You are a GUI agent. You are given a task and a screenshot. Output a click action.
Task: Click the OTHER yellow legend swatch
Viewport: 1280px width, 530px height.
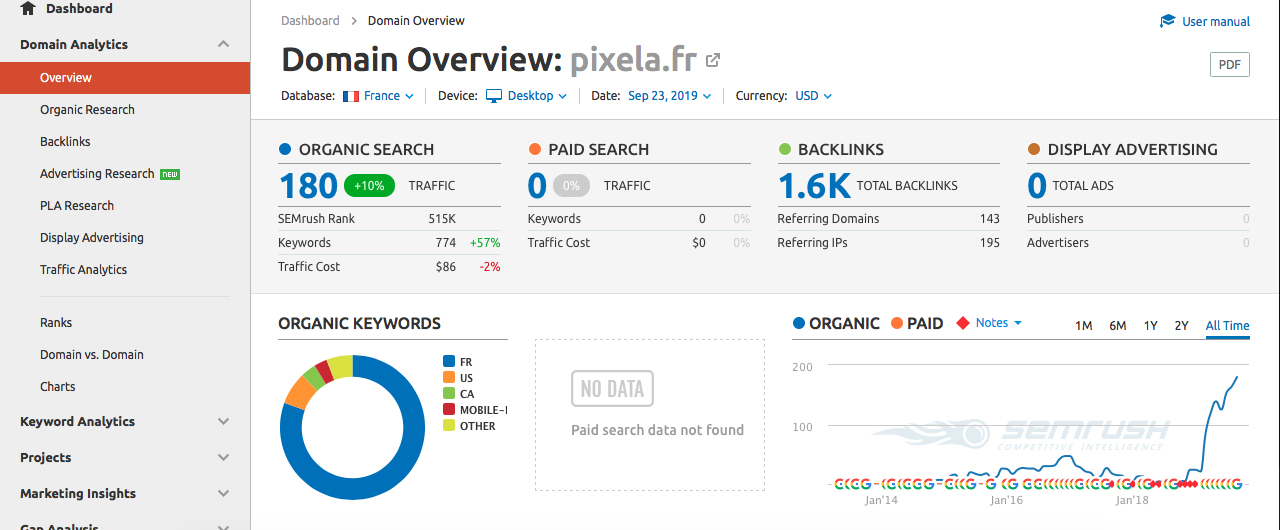[448, 426]
